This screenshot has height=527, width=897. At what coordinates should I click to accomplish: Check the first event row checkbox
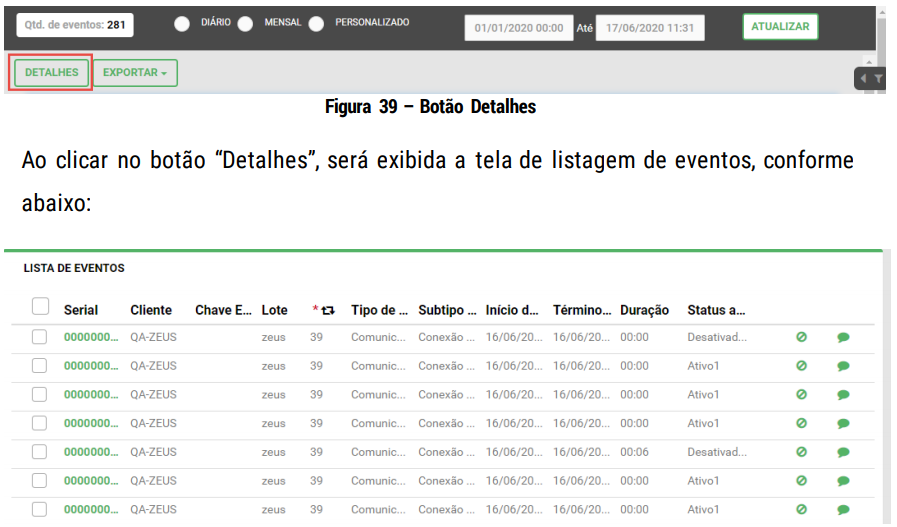pyautogui.click(x=40, y=337)
